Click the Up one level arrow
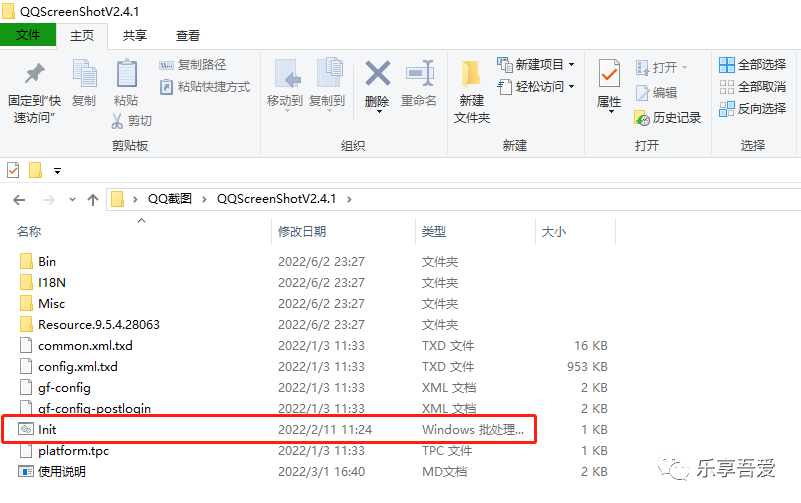Viewport: 801px width, 503px height. pos(93,200)
